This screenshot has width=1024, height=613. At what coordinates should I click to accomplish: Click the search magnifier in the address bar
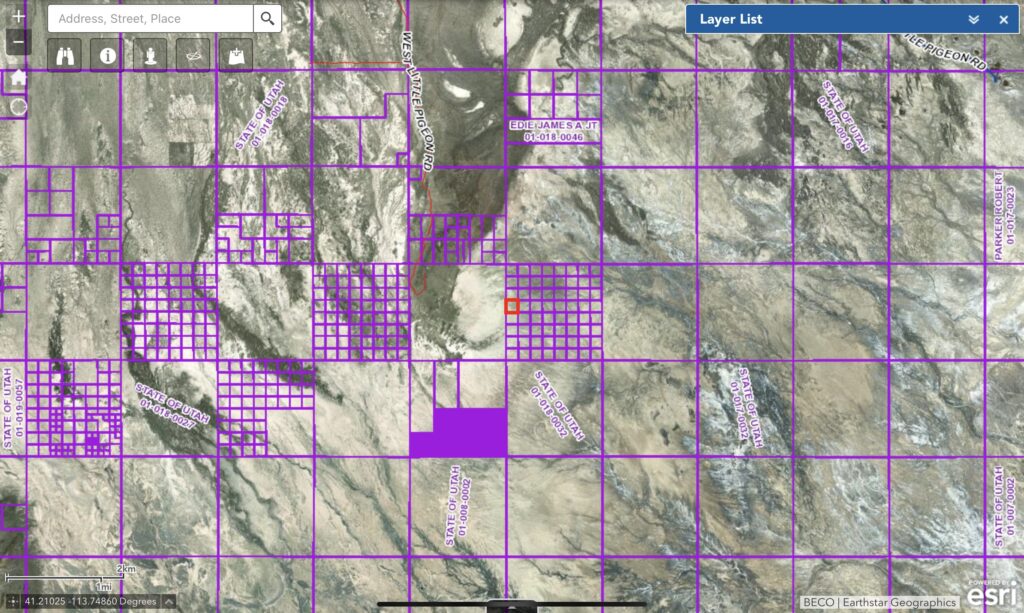(x=266, y=18)
